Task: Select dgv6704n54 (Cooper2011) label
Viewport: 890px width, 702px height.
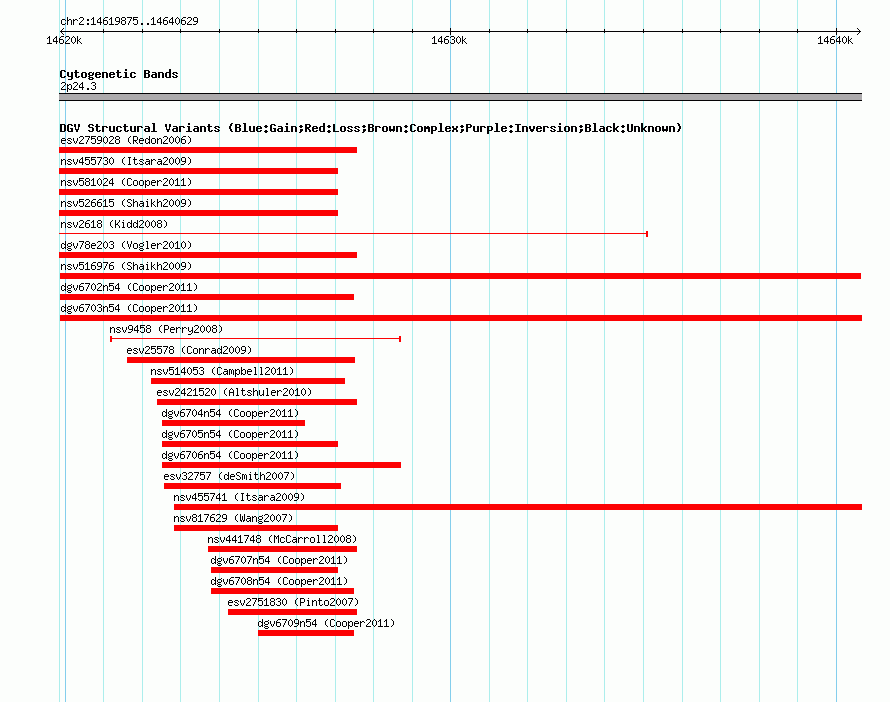Action: (230, 413)
